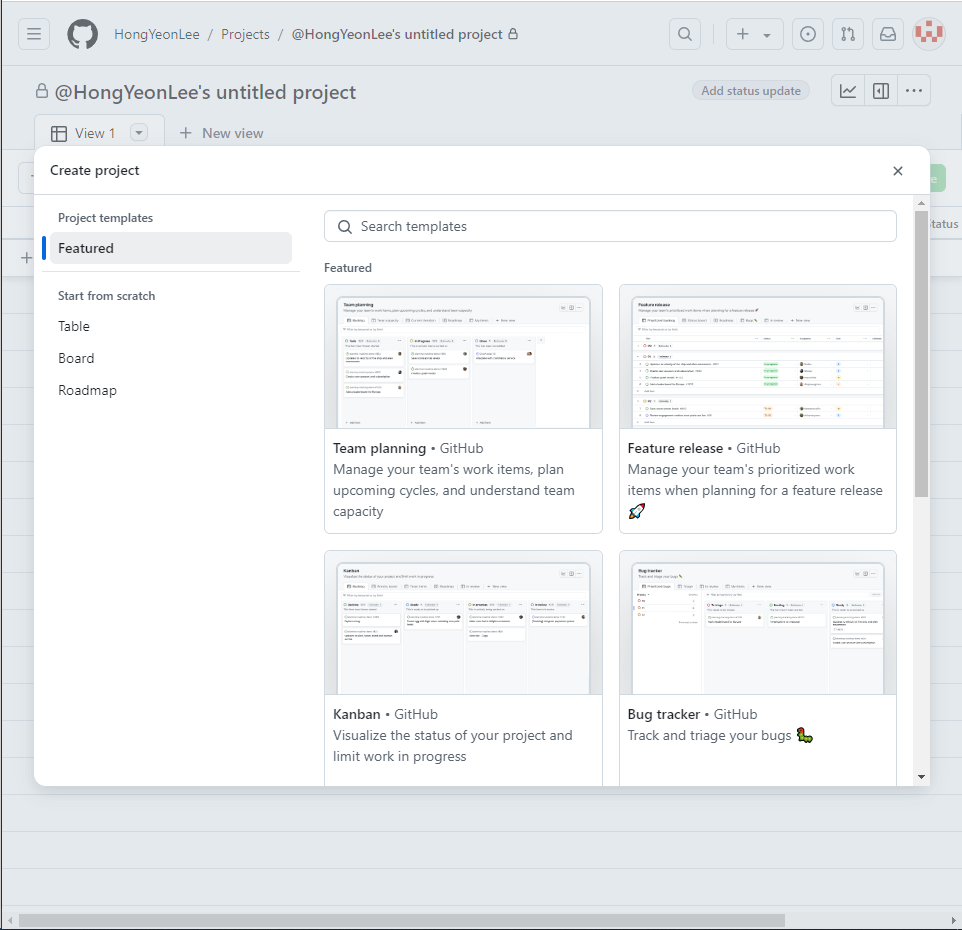Open View 1 options dropdown arrow
Viewport: 962px width, 930px height.
point(139,133)
